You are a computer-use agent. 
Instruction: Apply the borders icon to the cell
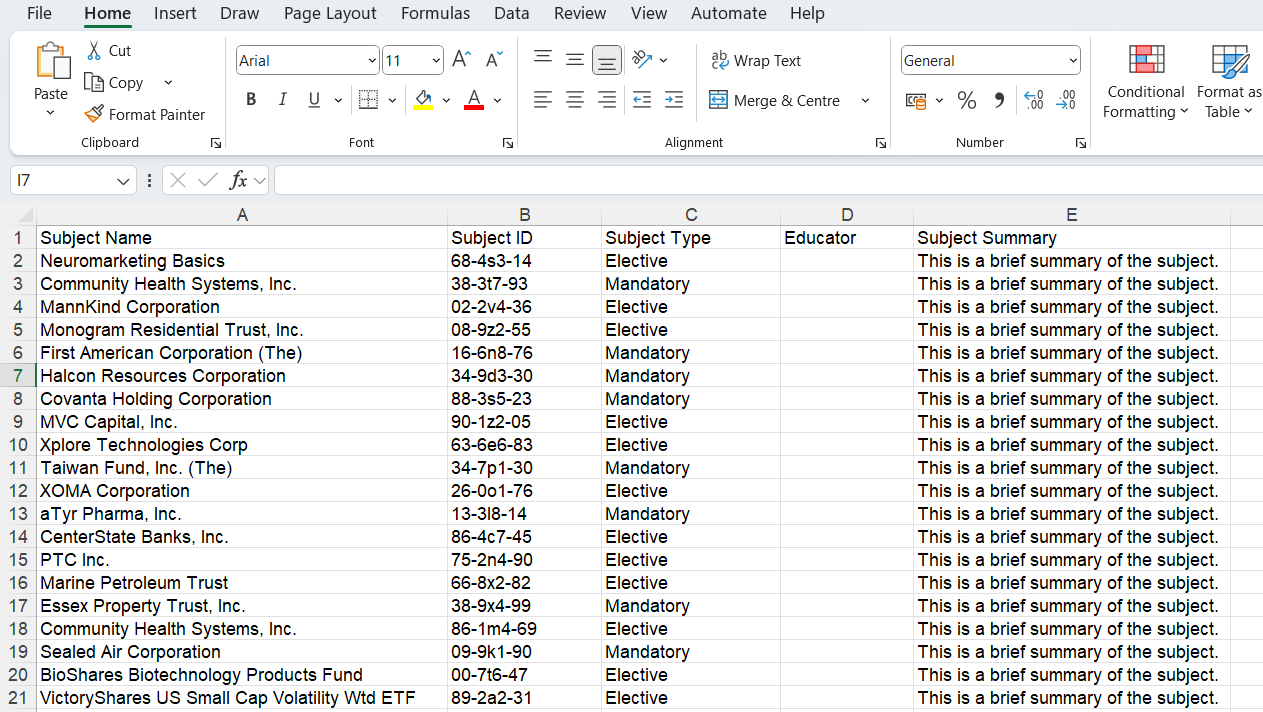(368, 100)
